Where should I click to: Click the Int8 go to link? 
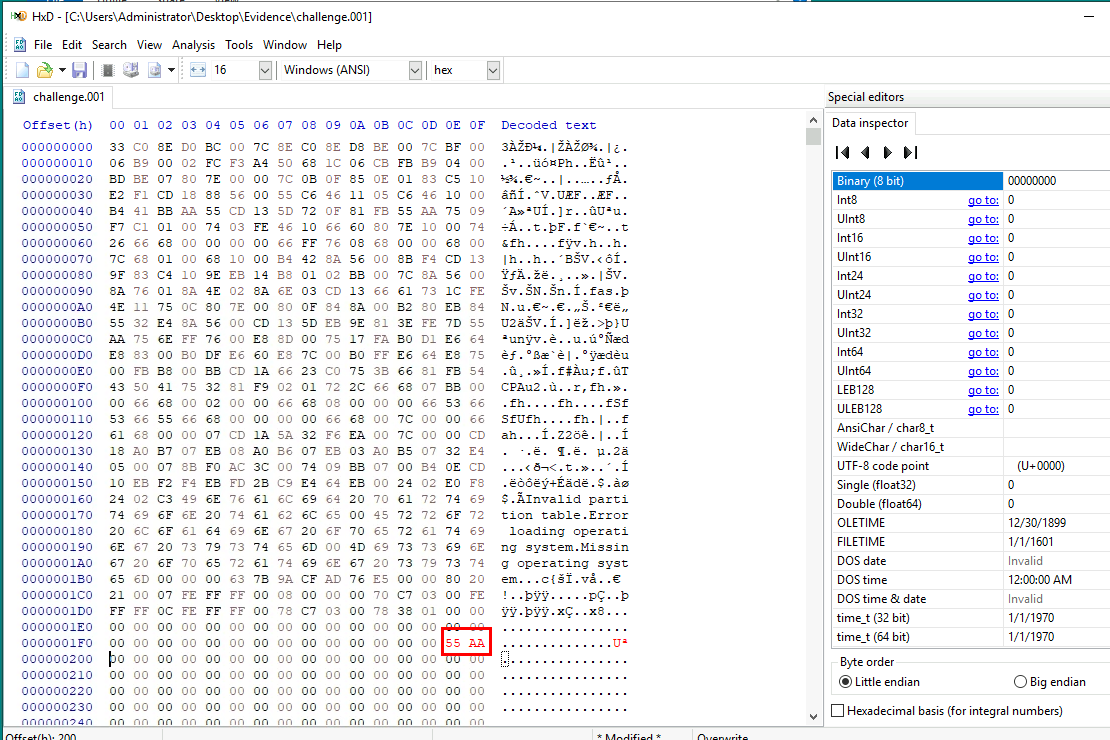(982, 200)
